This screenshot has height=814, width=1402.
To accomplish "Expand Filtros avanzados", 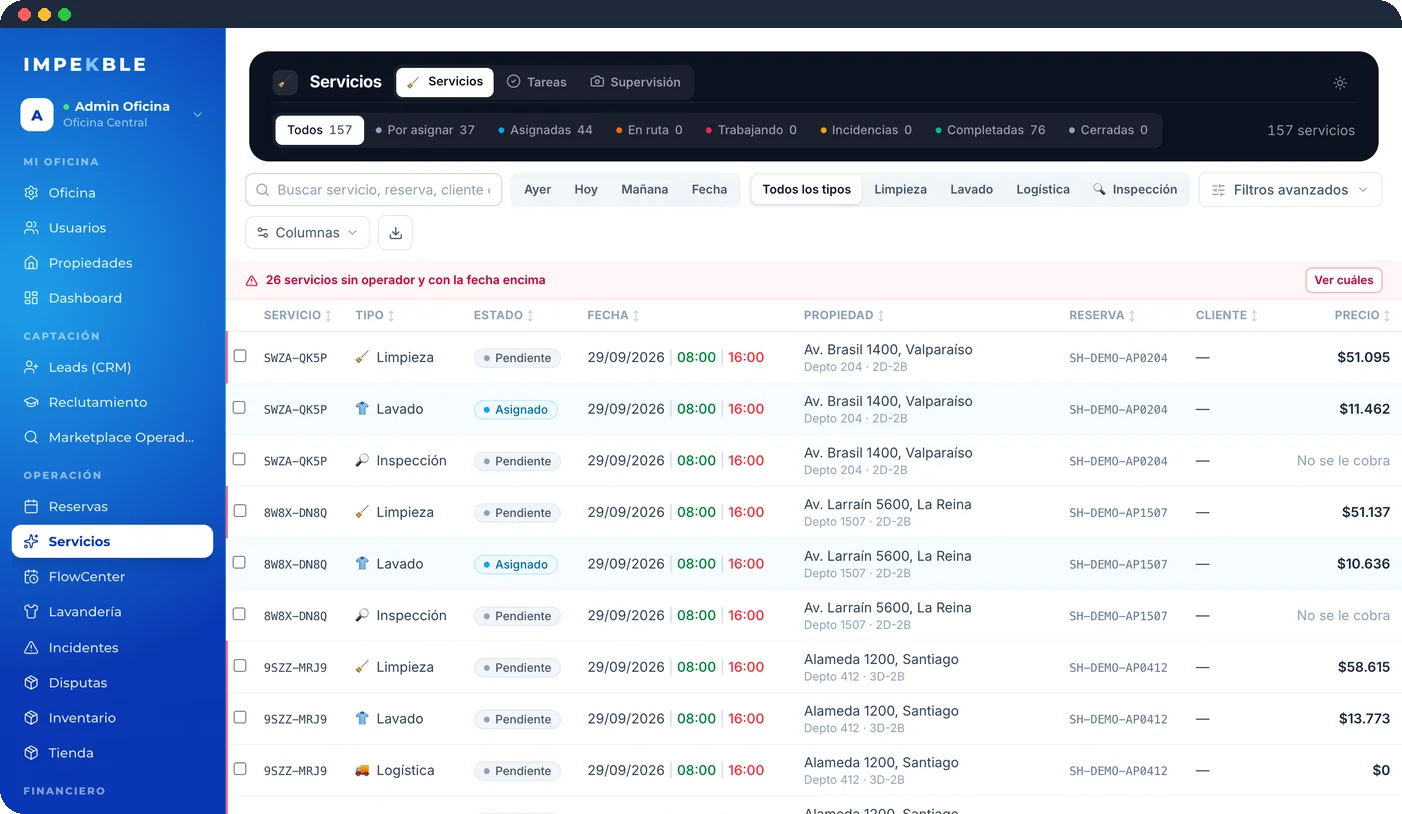I will (1290, 190).
